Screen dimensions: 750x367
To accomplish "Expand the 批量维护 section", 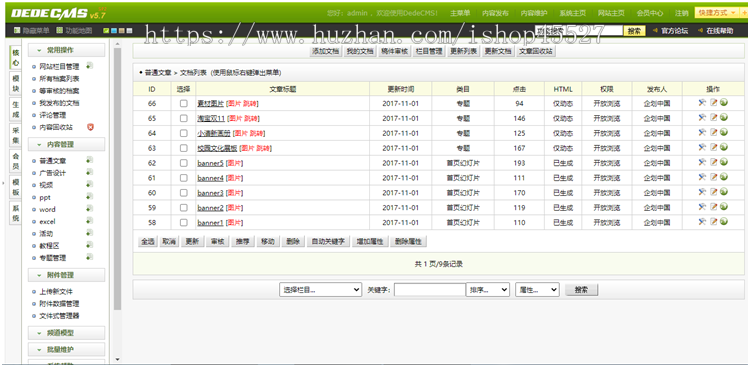I will [66, 349].
